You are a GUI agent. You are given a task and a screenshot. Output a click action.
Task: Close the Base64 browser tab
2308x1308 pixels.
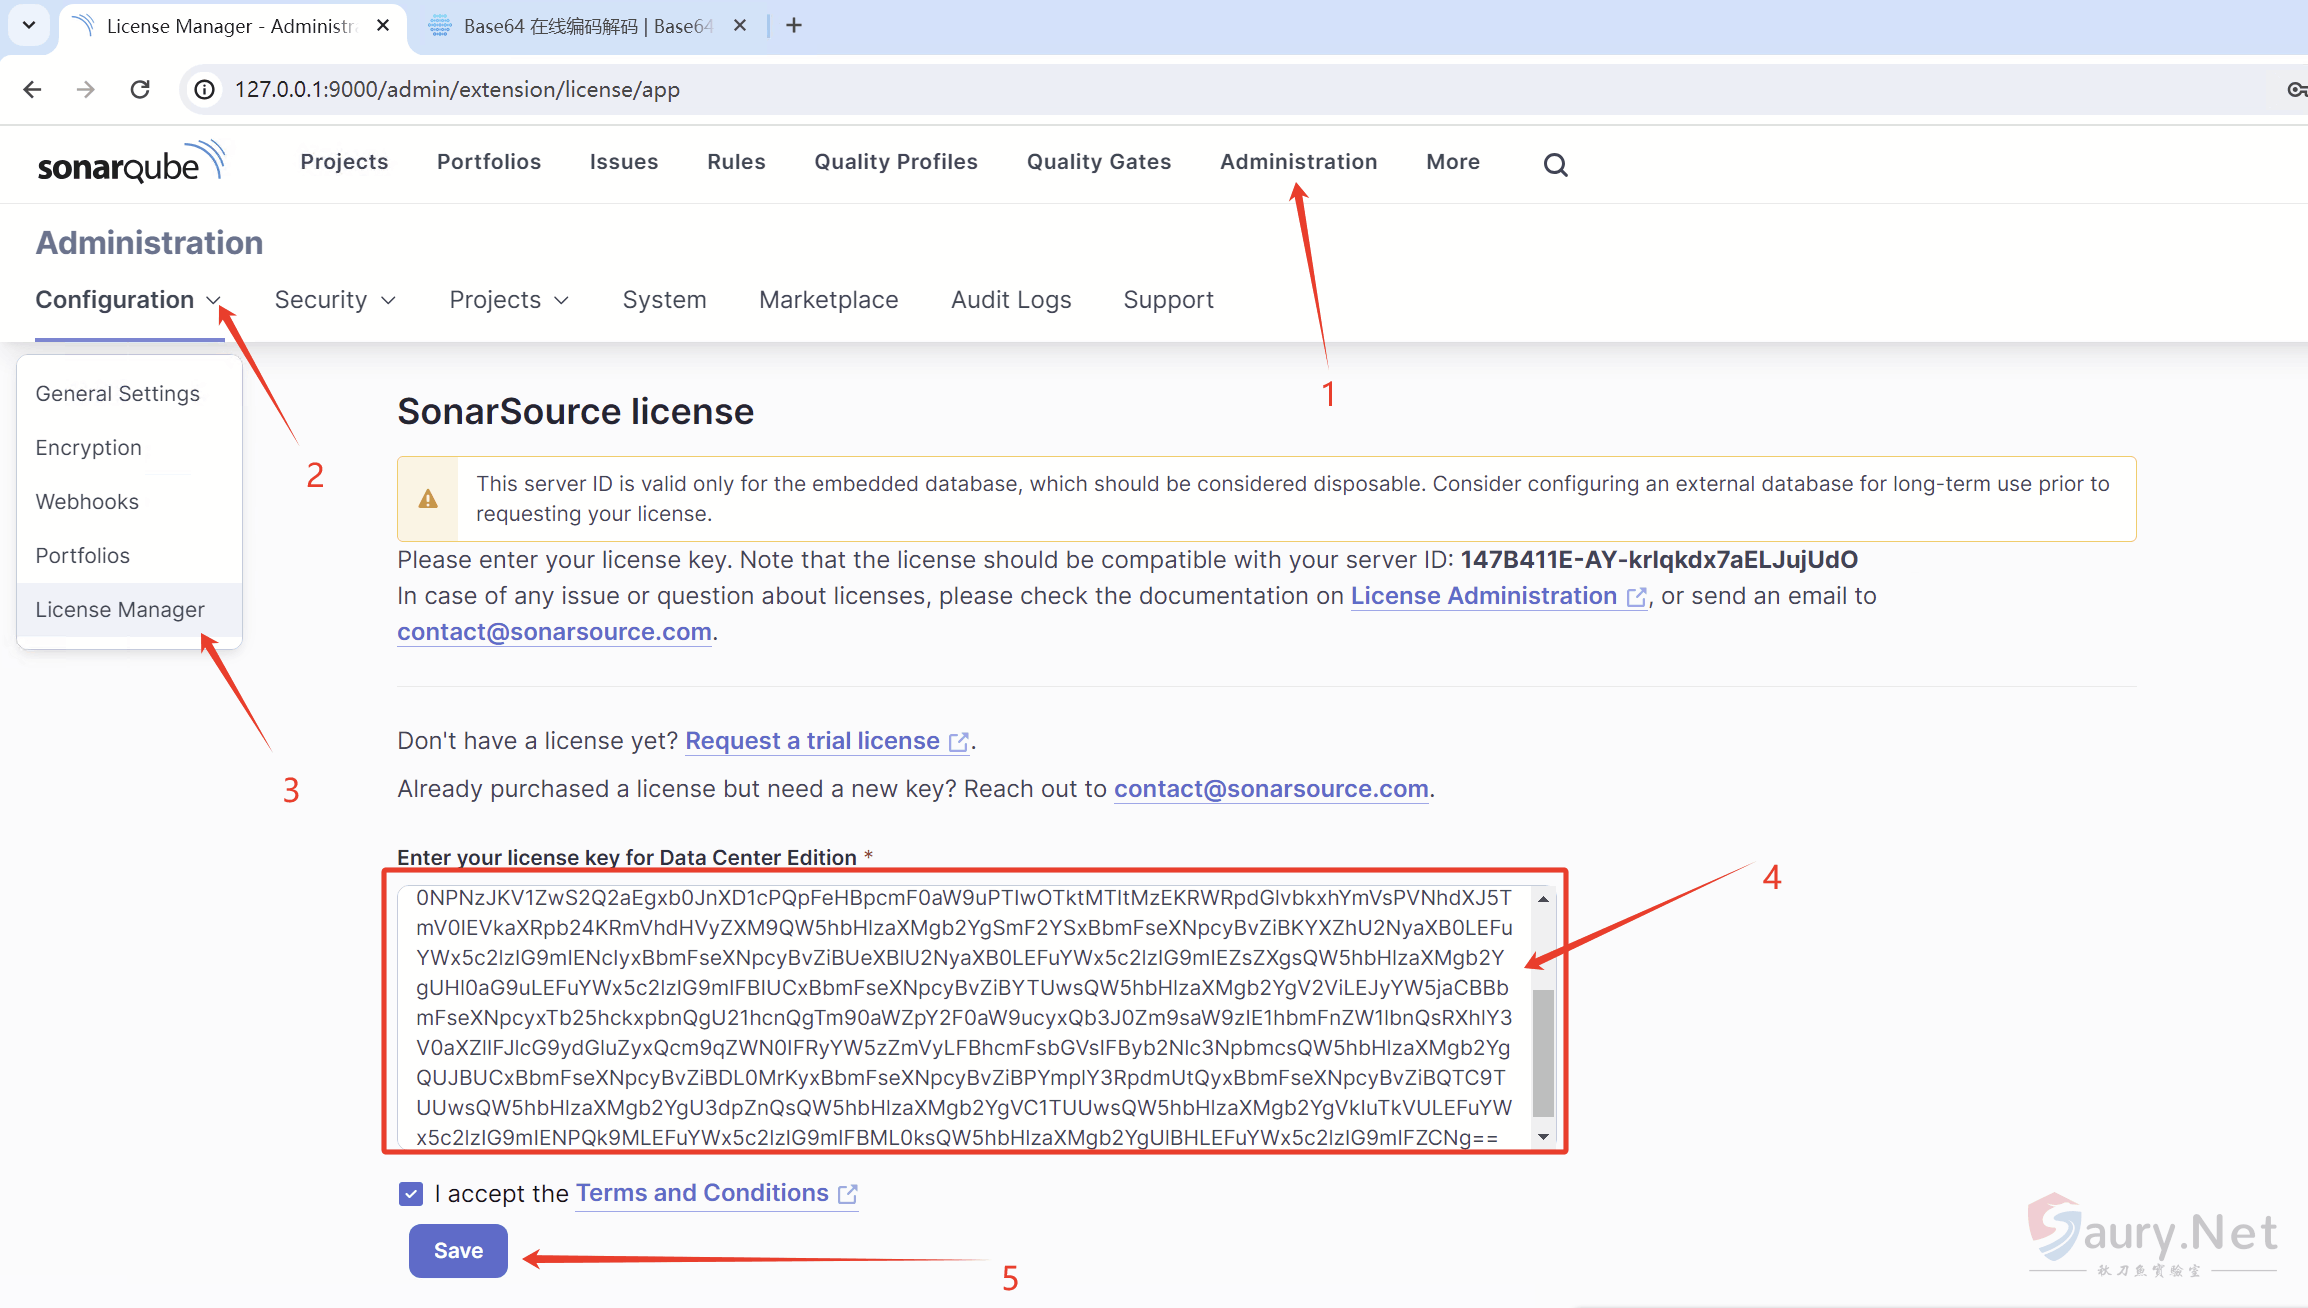[x=740, y=26]
